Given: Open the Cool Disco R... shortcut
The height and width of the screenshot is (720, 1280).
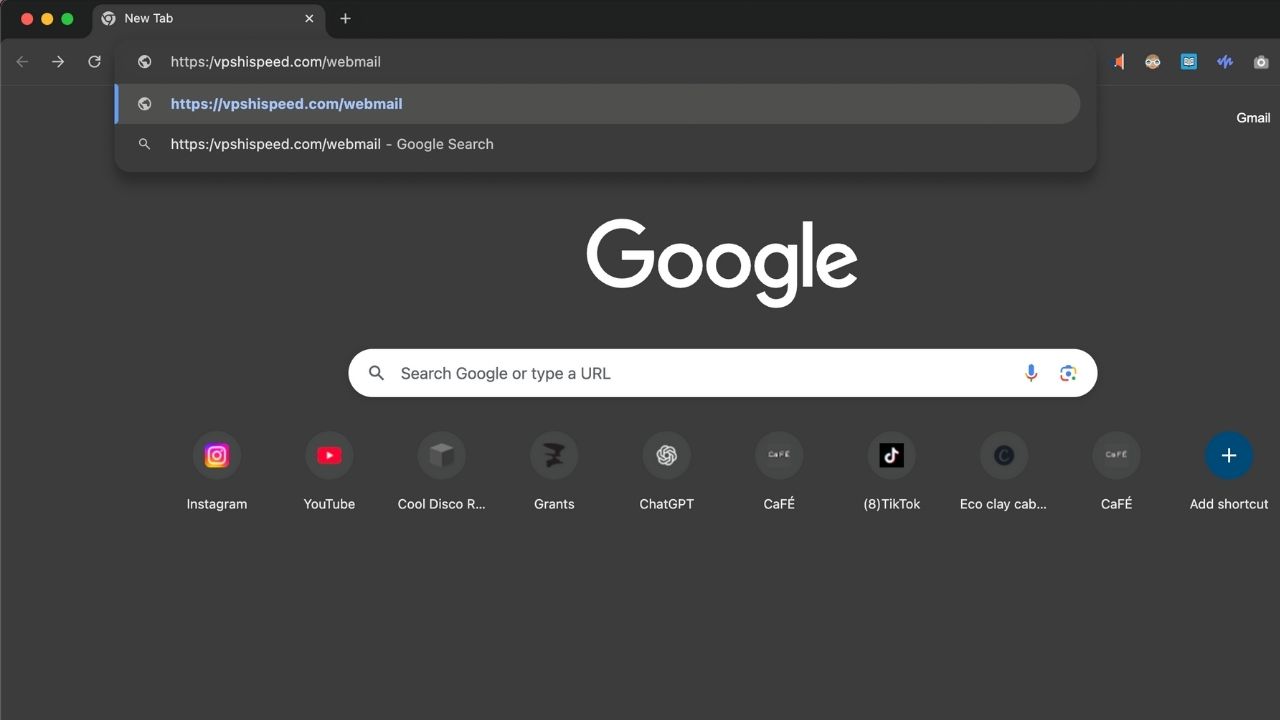Looking at the screenshot, I should (x=442, y=471).
